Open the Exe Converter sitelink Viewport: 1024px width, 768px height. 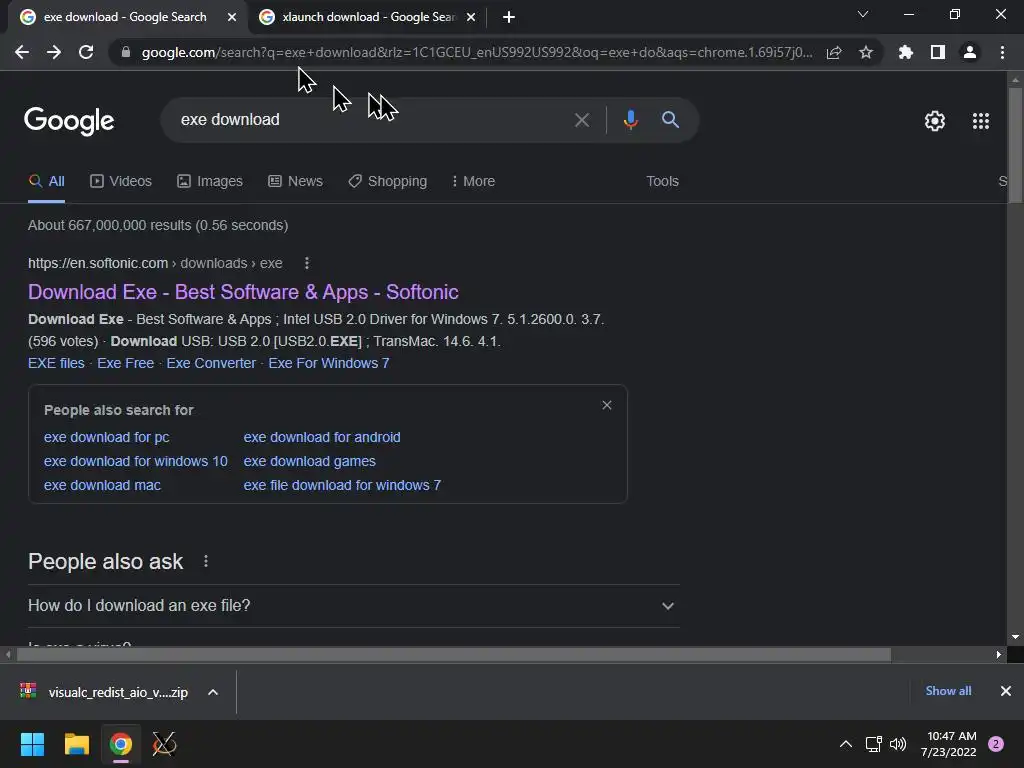(x=211, y=363)
